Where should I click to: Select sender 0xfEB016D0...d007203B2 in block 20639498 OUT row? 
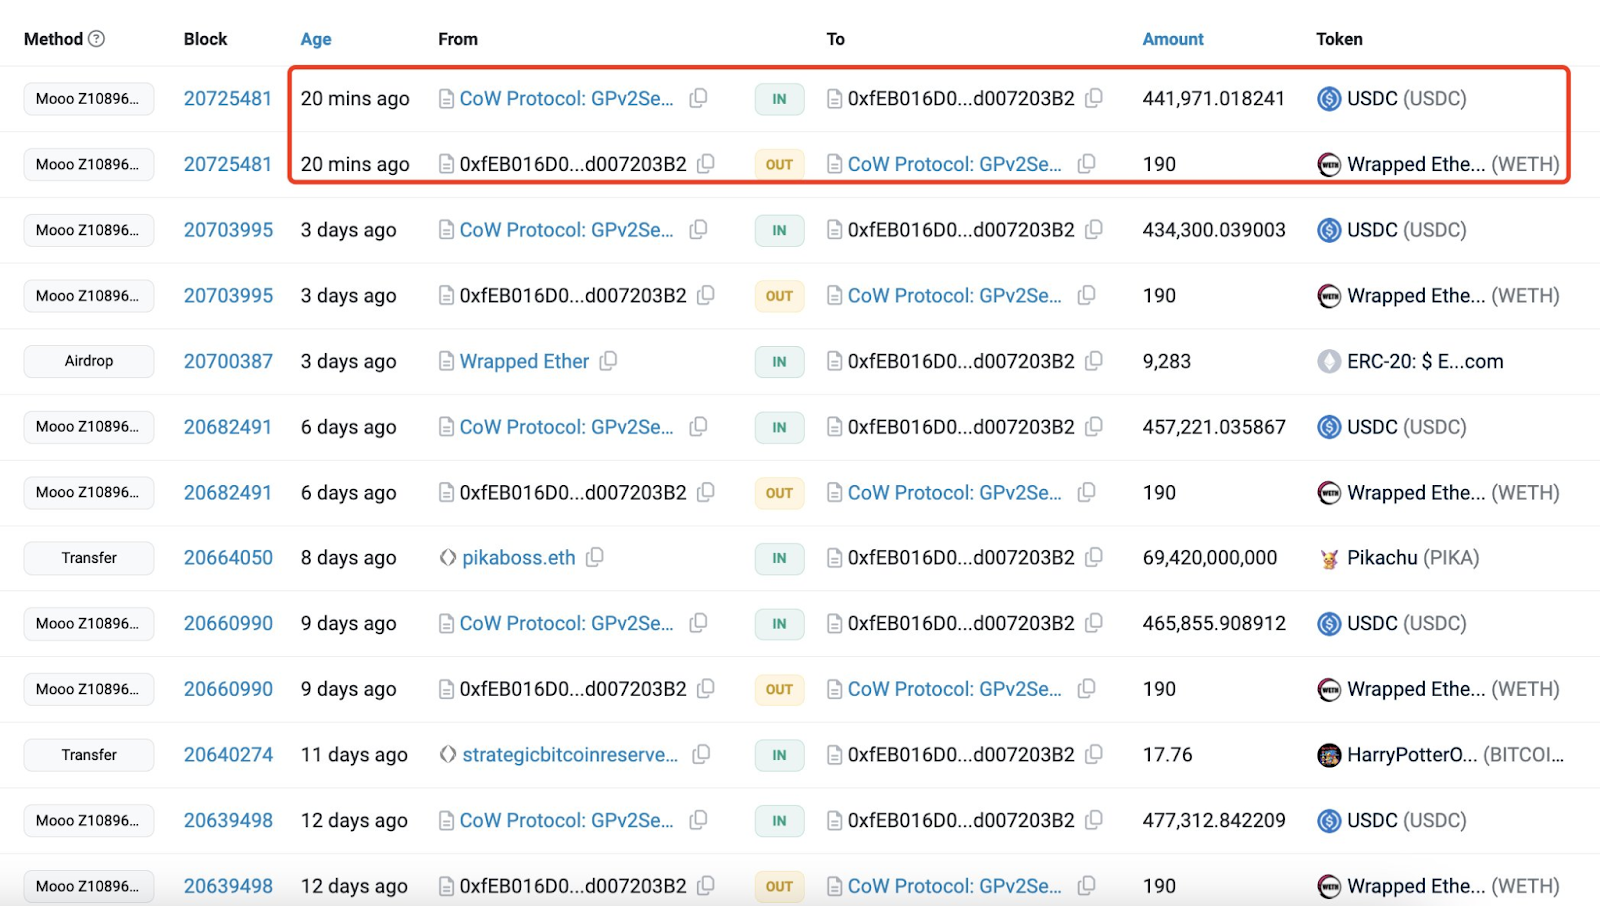pos(573,886)
